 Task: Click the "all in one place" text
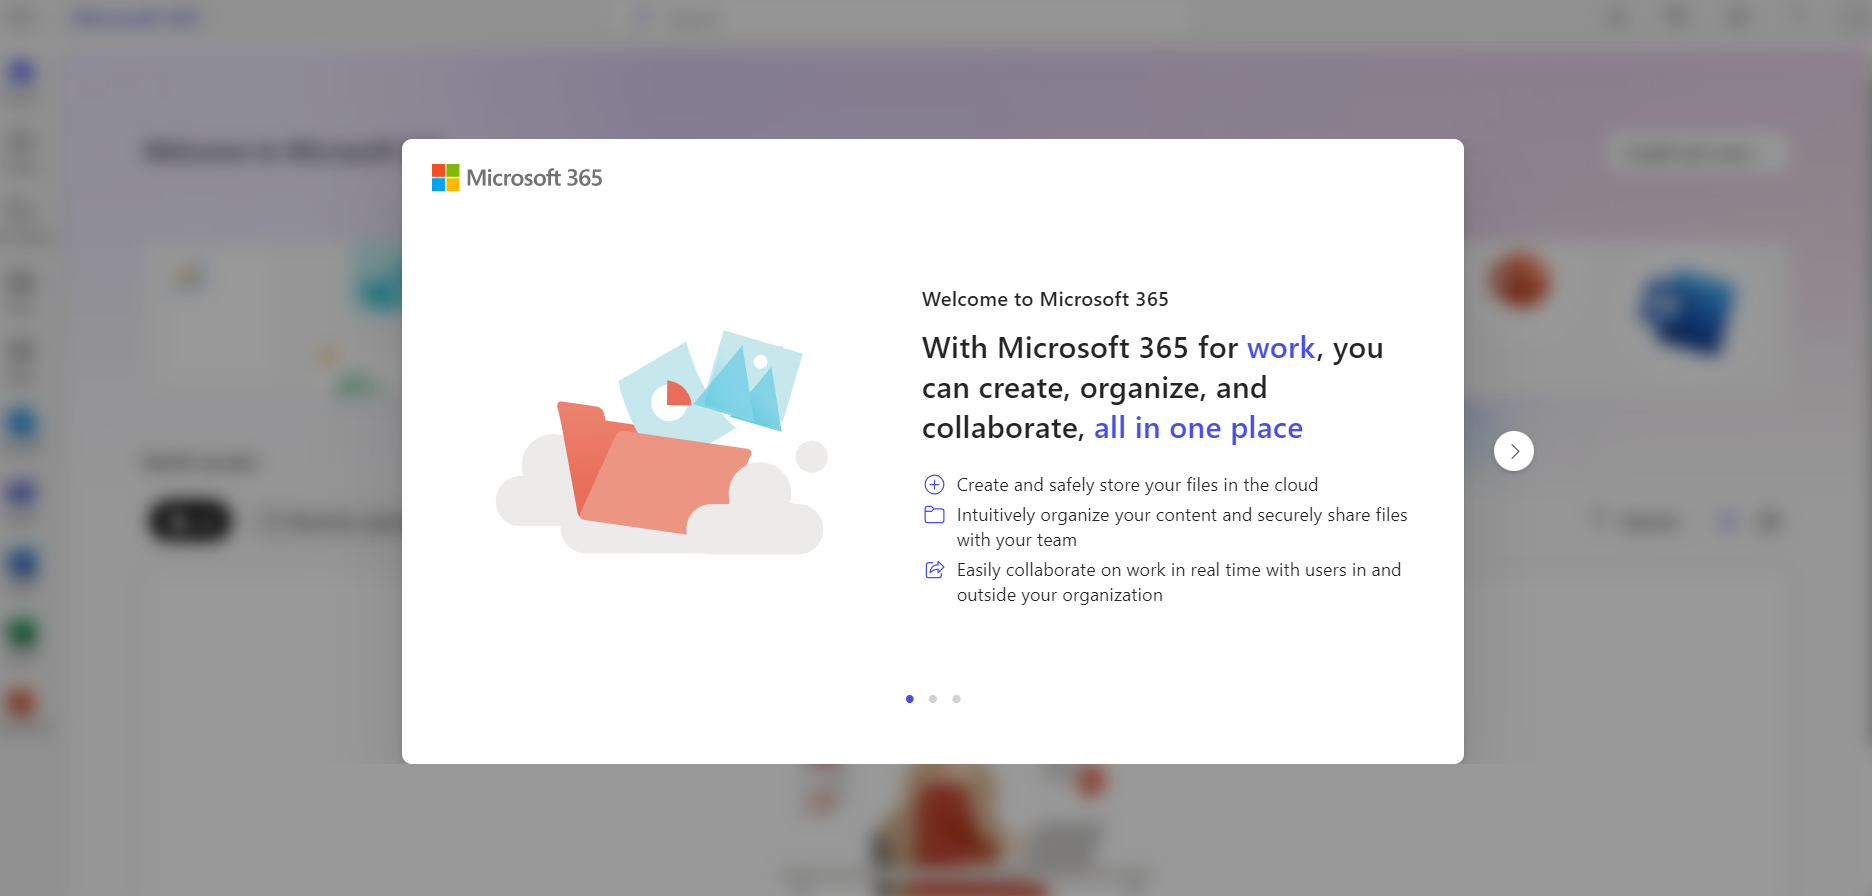(x=1198, y=428)
